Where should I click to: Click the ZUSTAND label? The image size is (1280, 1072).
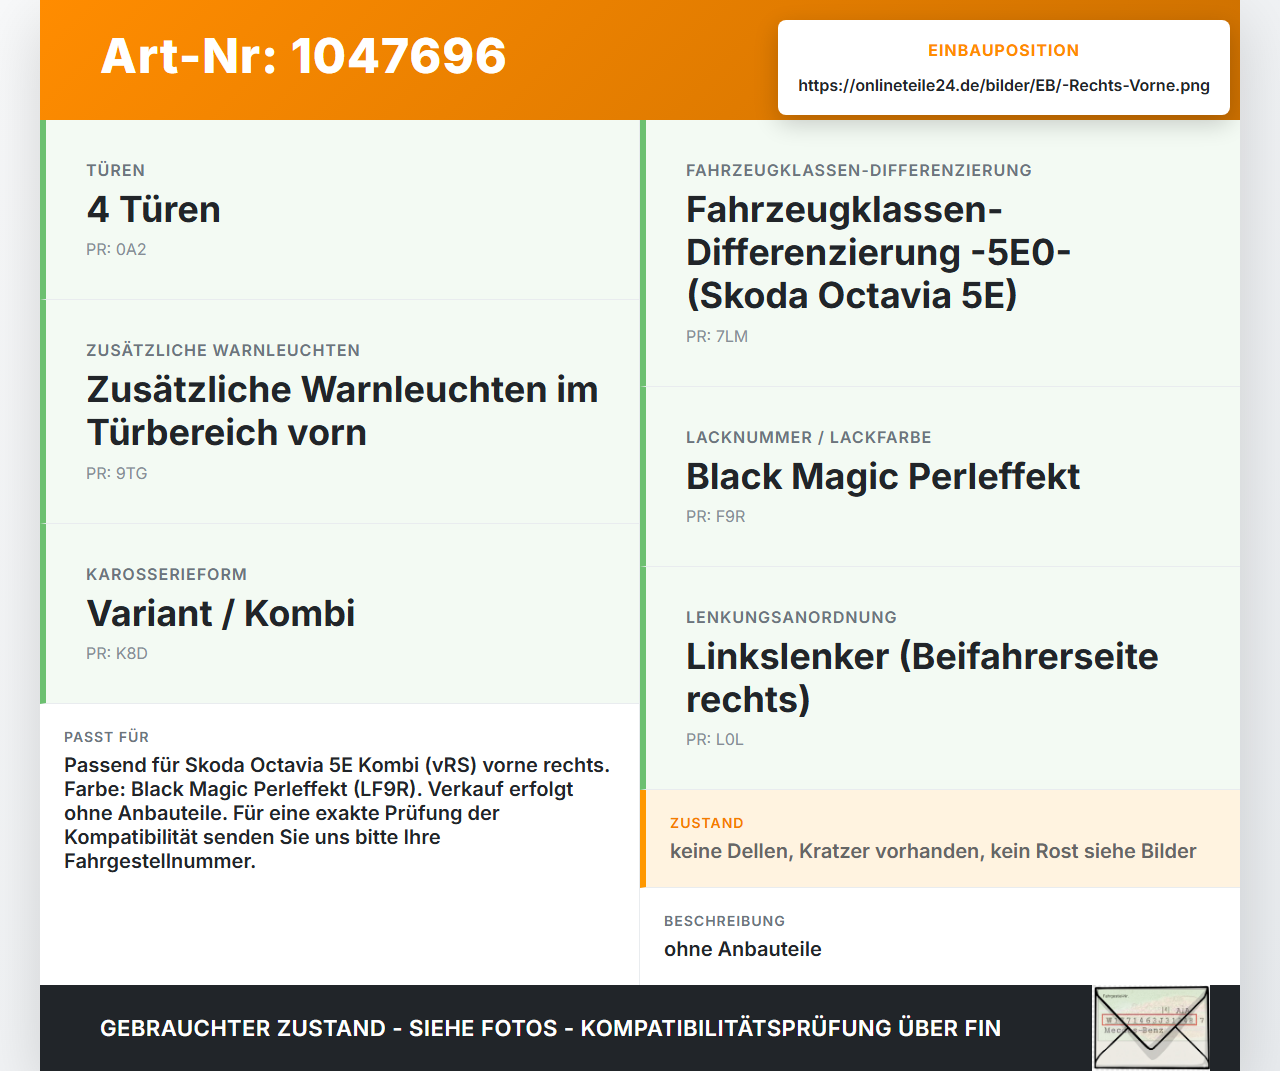[707, 823]
